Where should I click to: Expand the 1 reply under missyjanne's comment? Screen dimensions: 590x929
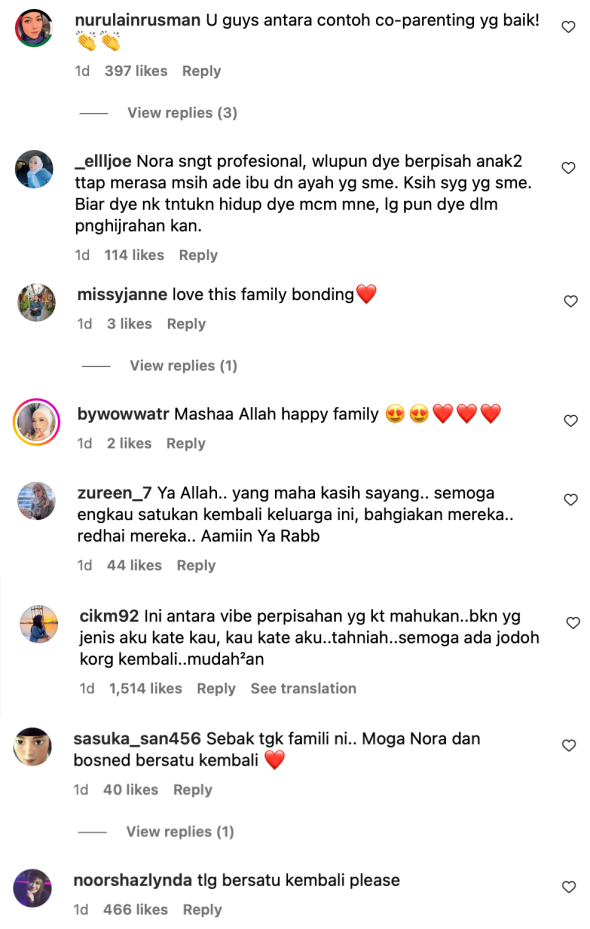[184, 366]
